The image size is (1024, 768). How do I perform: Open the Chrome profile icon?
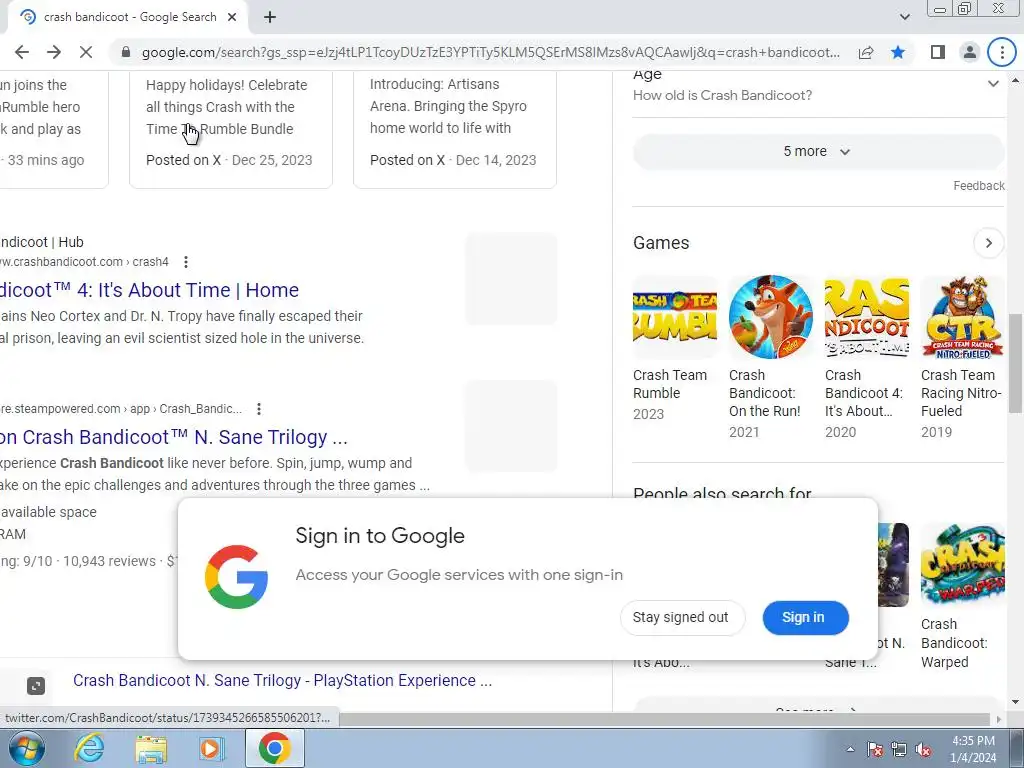point(970,52)
